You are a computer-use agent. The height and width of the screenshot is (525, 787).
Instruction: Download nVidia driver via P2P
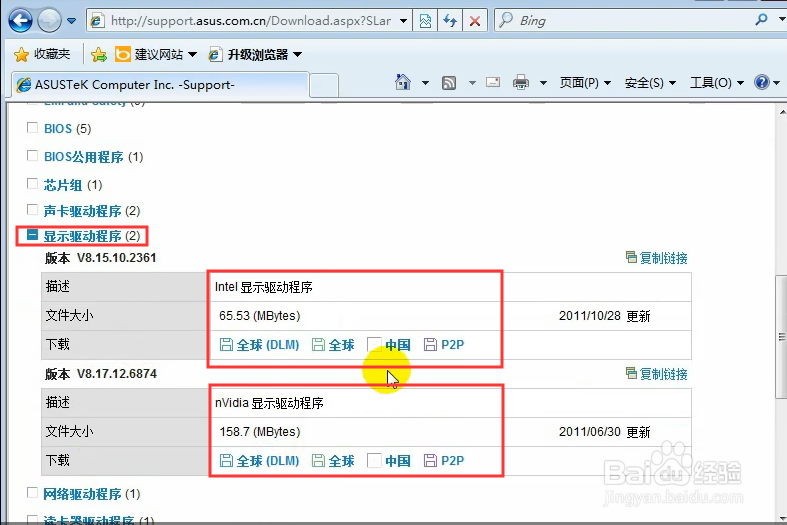coord(452,461)
